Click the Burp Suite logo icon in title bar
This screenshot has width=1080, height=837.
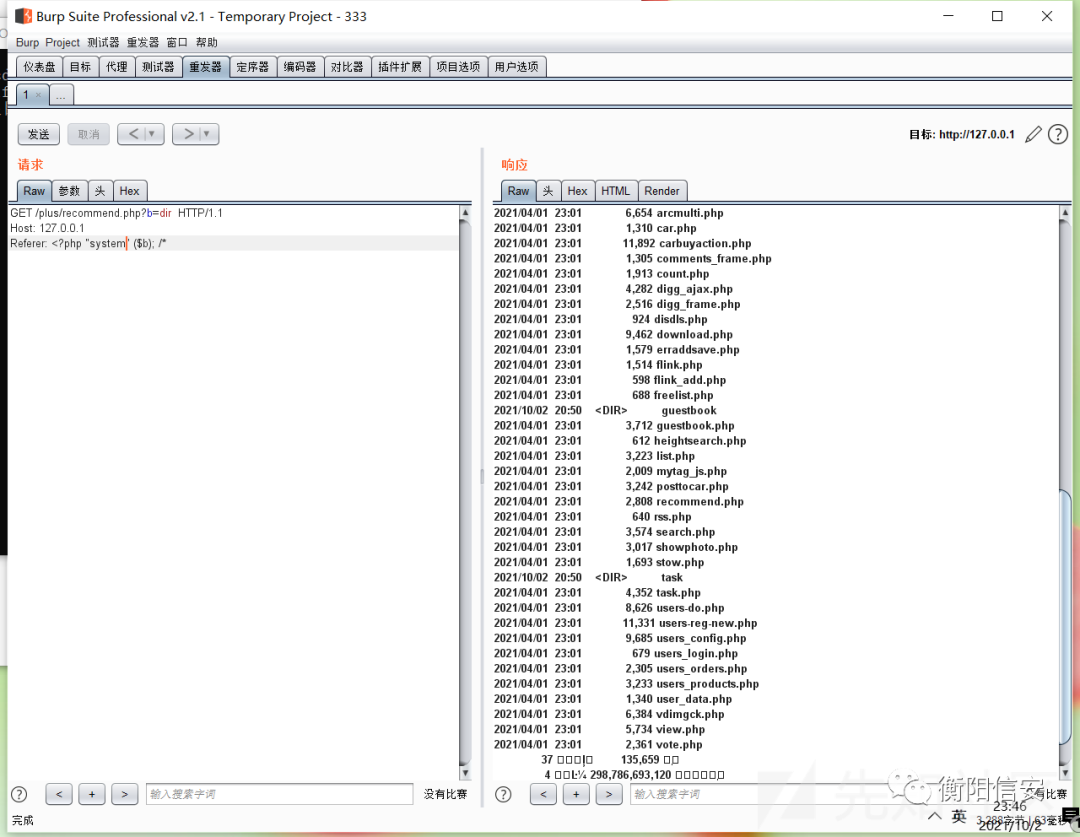point(23,16)
